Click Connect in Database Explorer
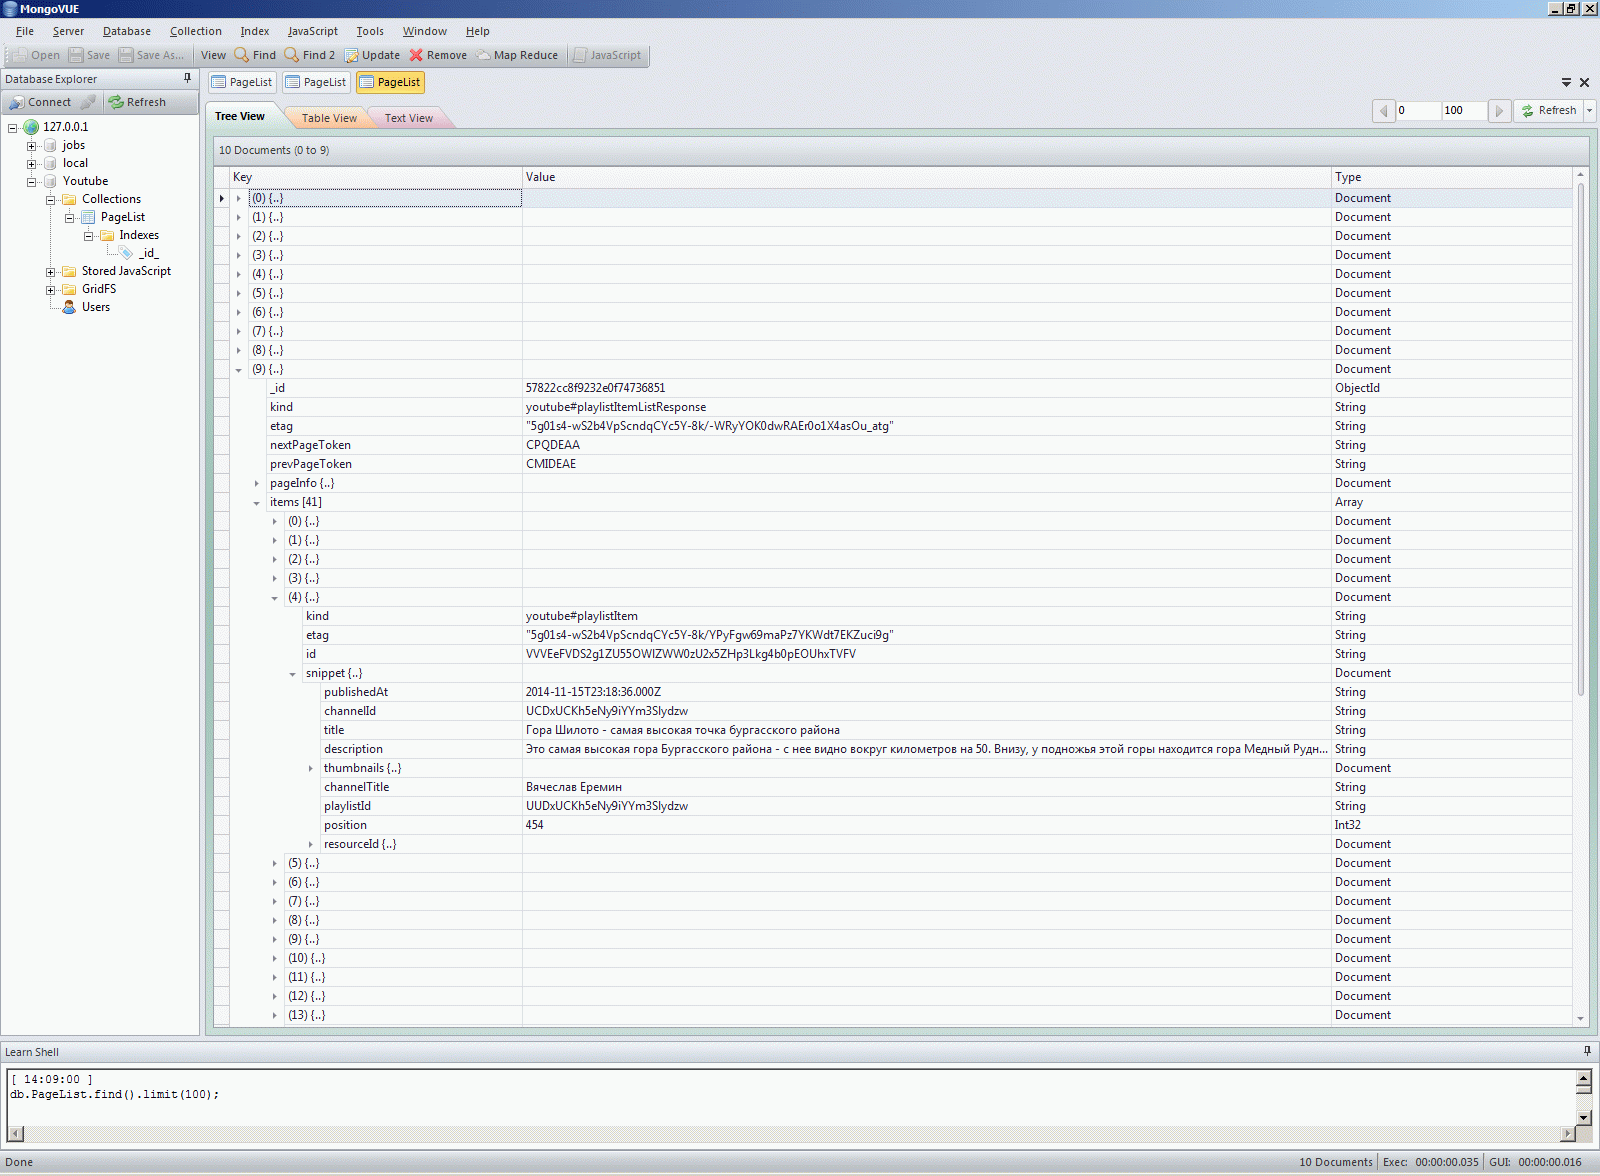The width and height of the screenshot is (1600, 1176). click(40, 102)
